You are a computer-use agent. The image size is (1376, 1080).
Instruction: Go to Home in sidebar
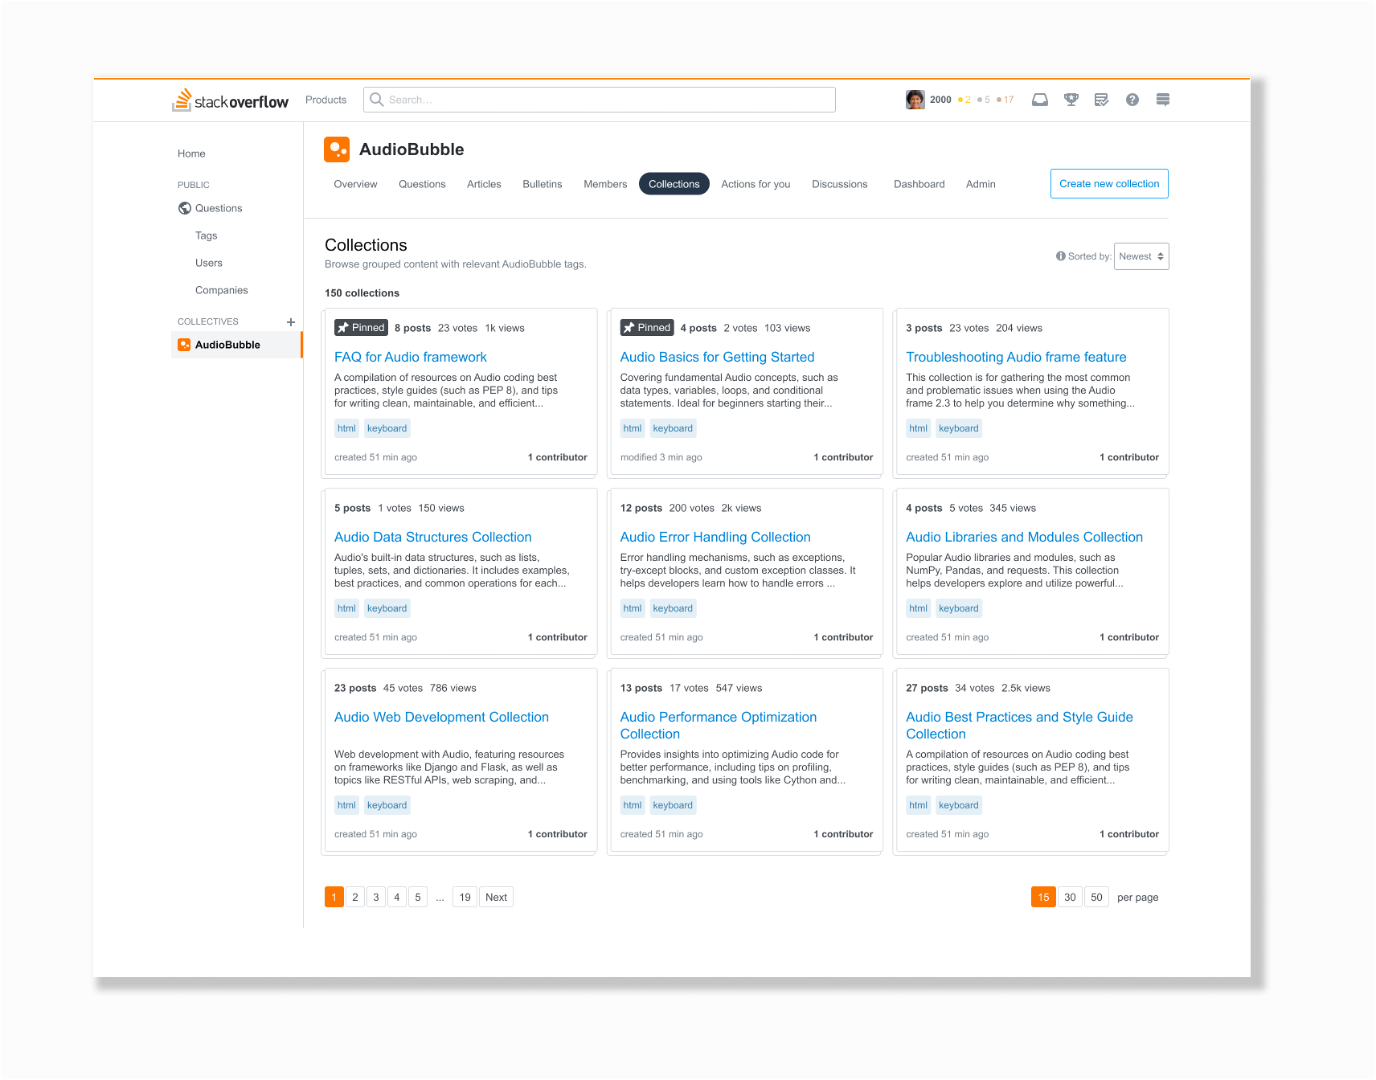coord(191,154)
